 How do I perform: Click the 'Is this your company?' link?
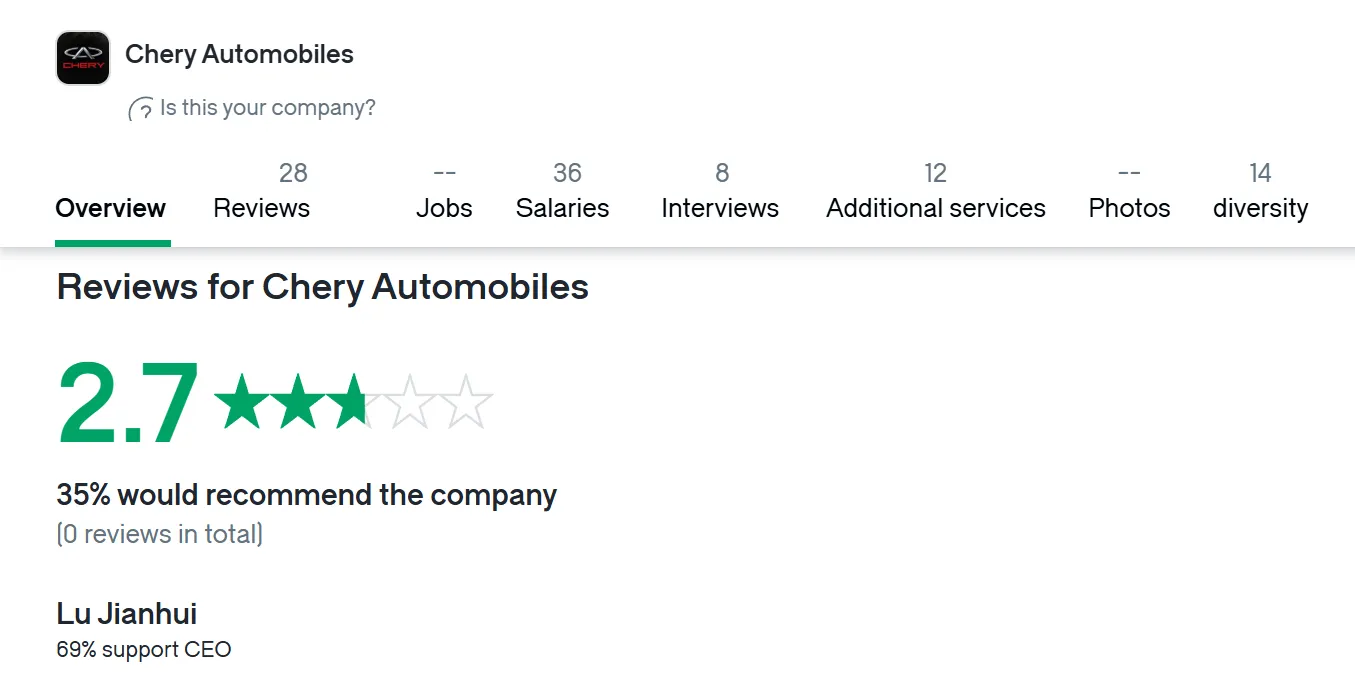coord(268,108)
